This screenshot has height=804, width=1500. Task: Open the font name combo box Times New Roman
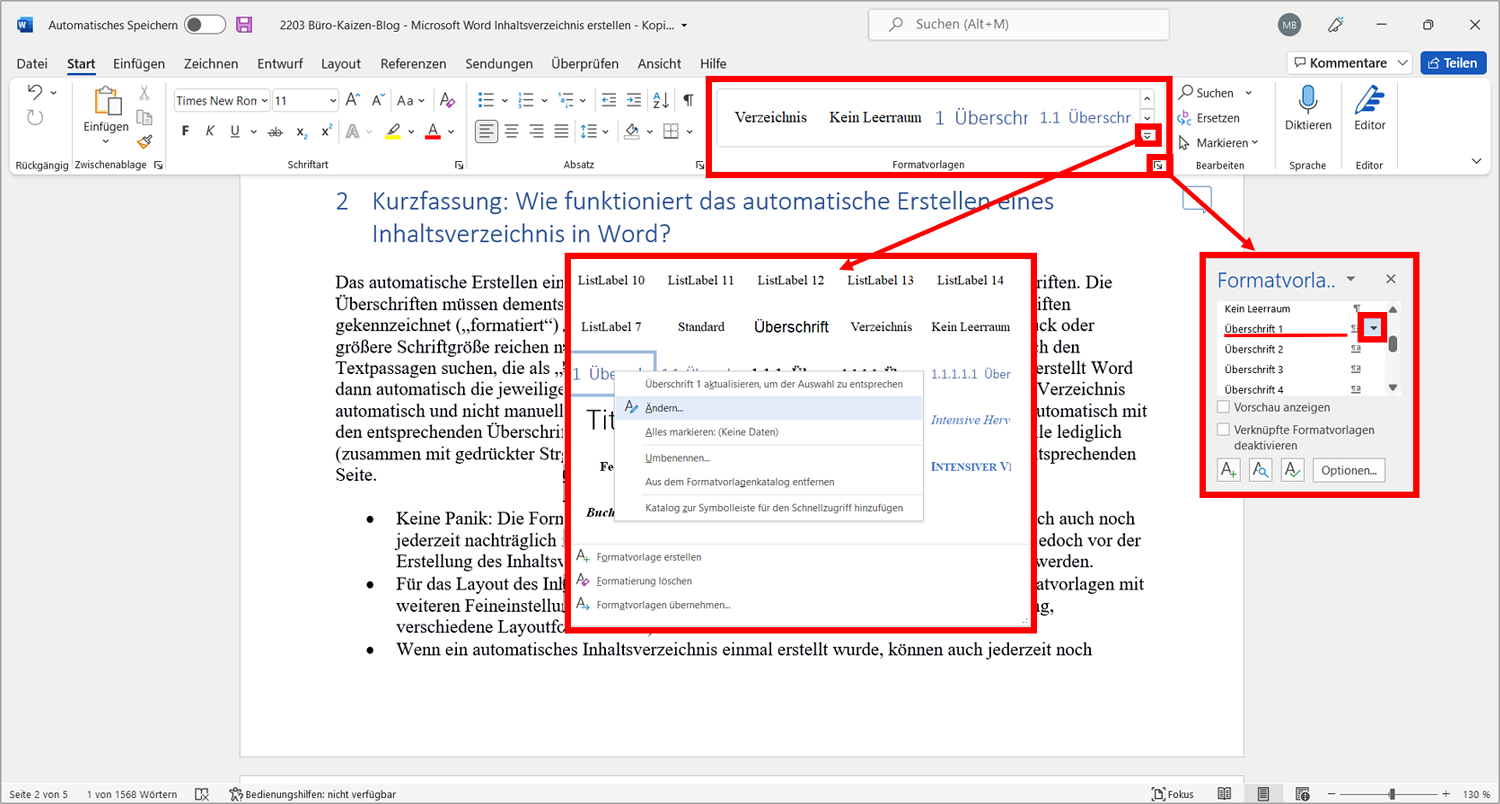coord(221,100)
